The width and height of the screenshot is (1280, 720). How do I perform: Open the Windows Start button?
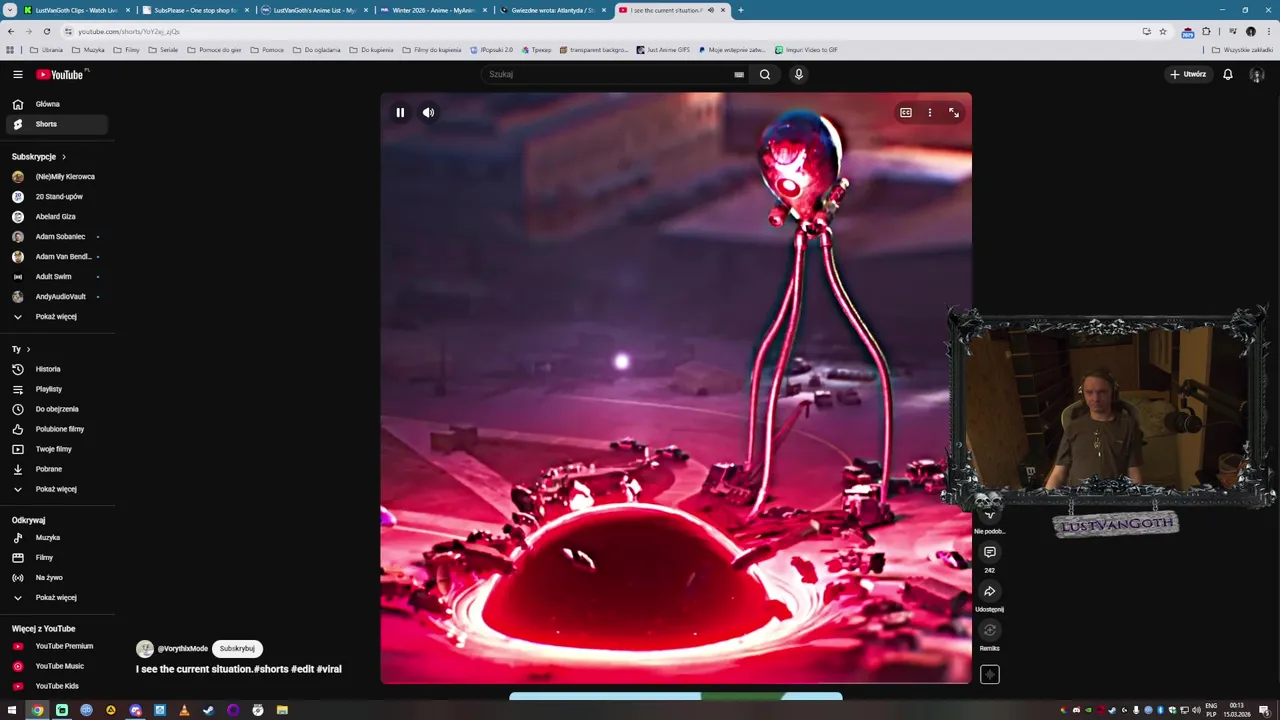pos(13,710)
